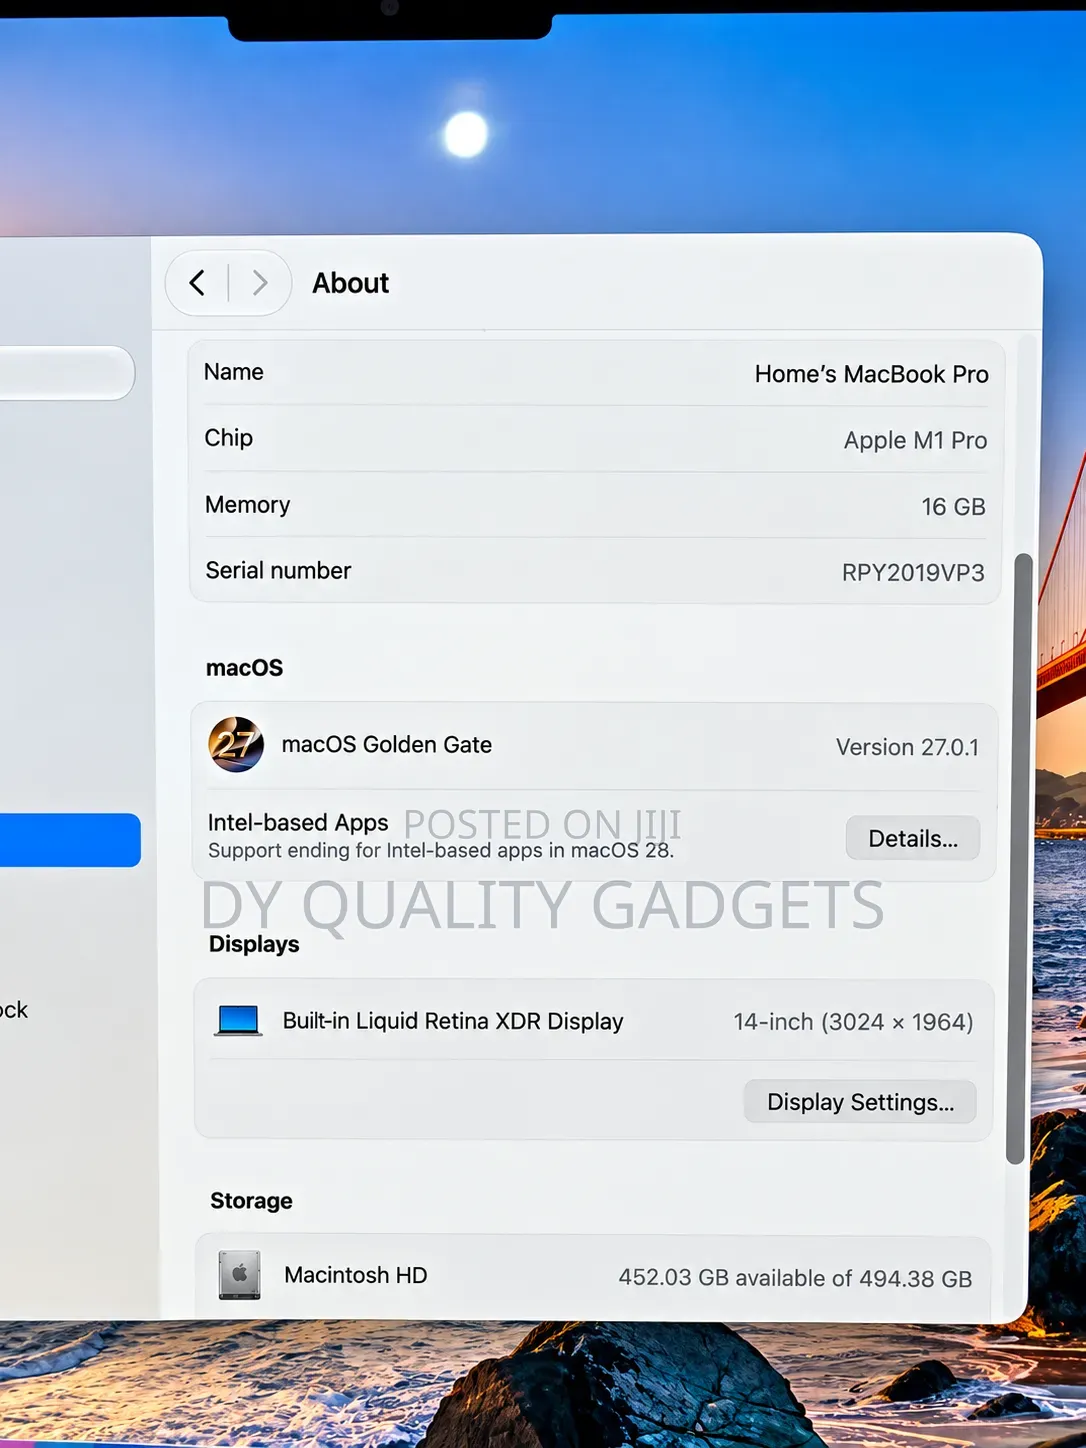
Task: Go back with the left chevron arrow
Action: (x=197, y=283)
